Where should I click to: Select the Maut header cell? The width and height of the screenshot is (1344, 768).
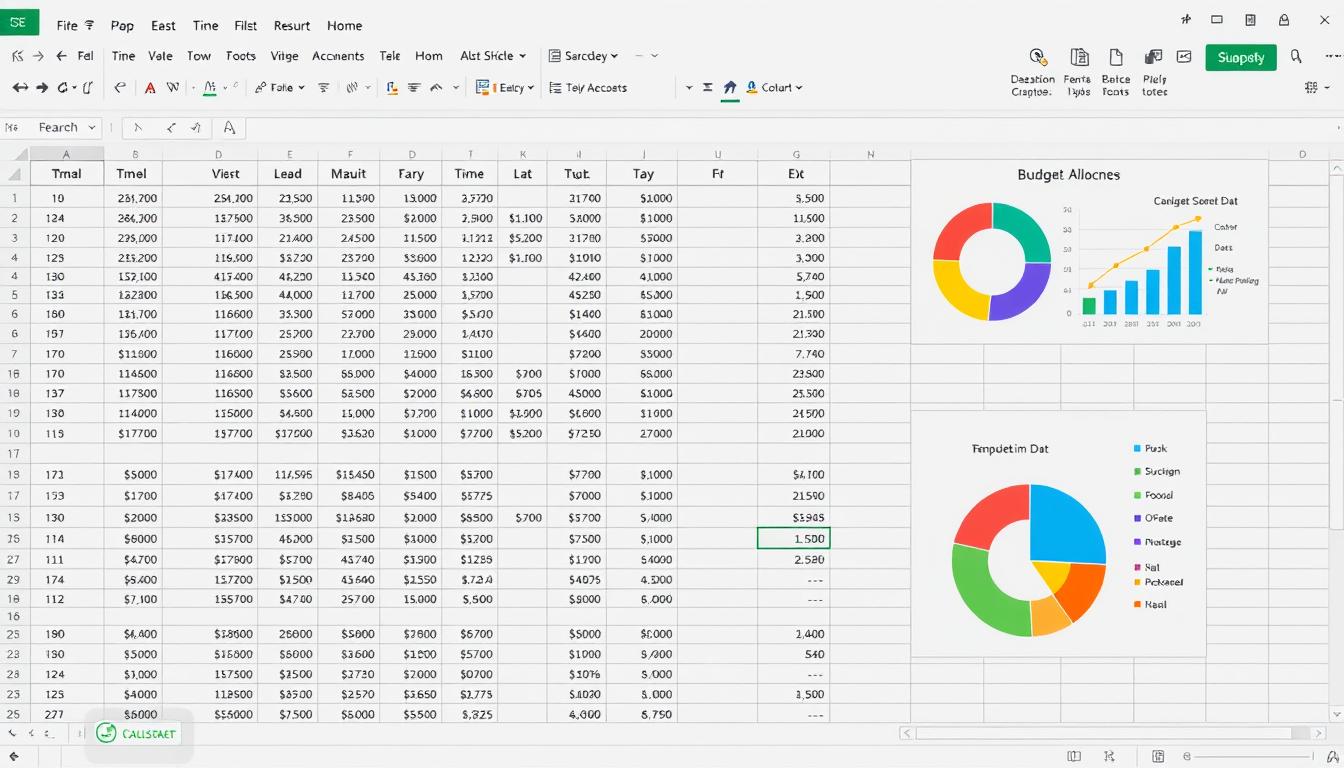(x=349, y=173)
